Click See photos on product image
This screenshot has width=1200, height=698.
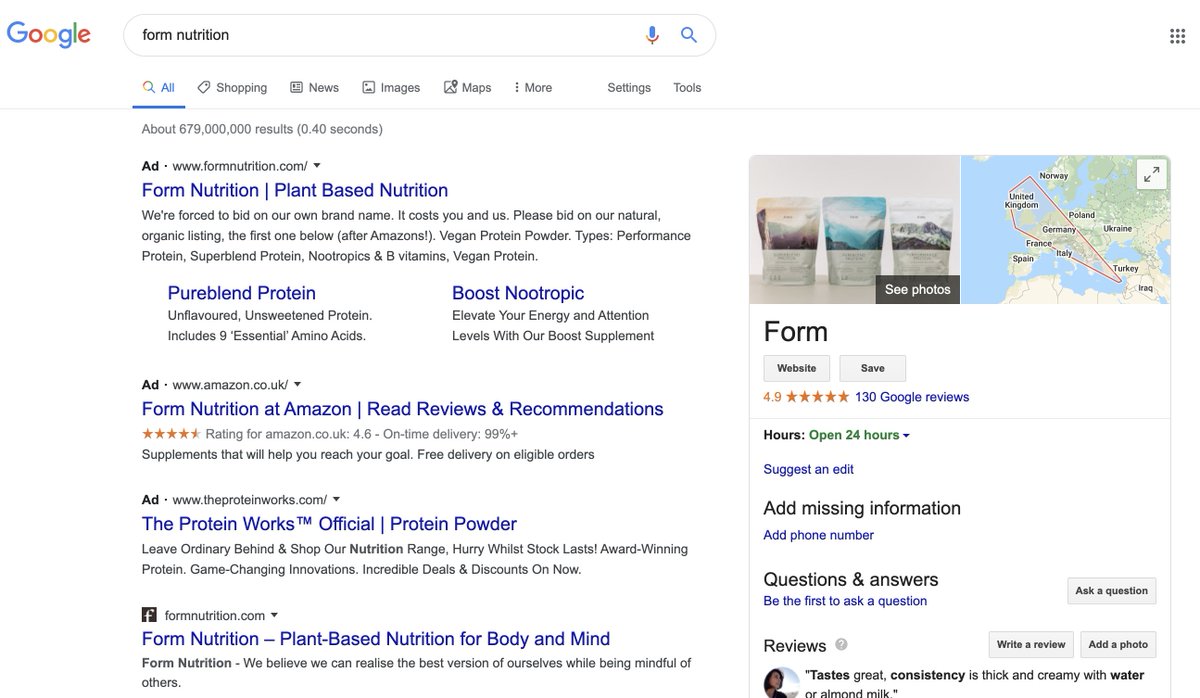[x=918, y=289]
